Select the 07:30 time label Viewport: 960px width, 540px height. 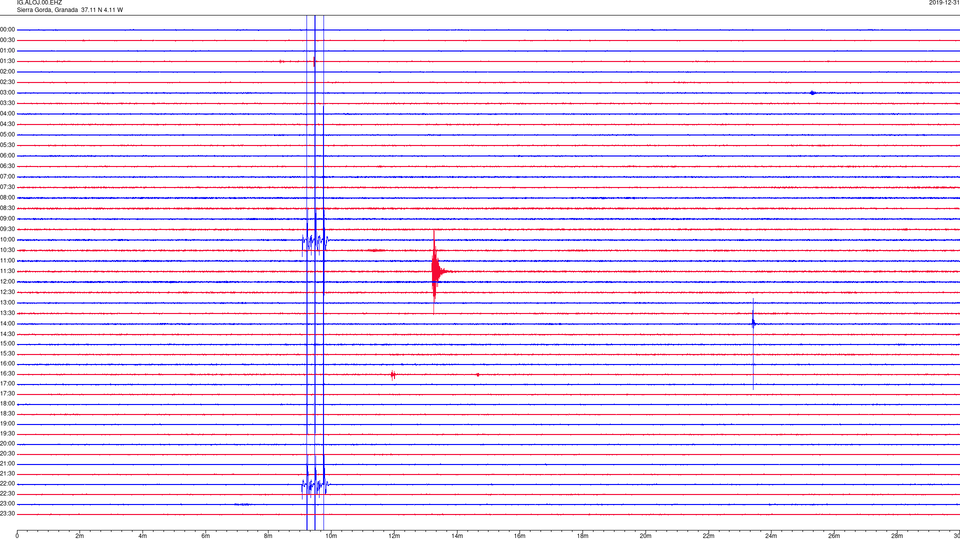(x=7, y=187)
